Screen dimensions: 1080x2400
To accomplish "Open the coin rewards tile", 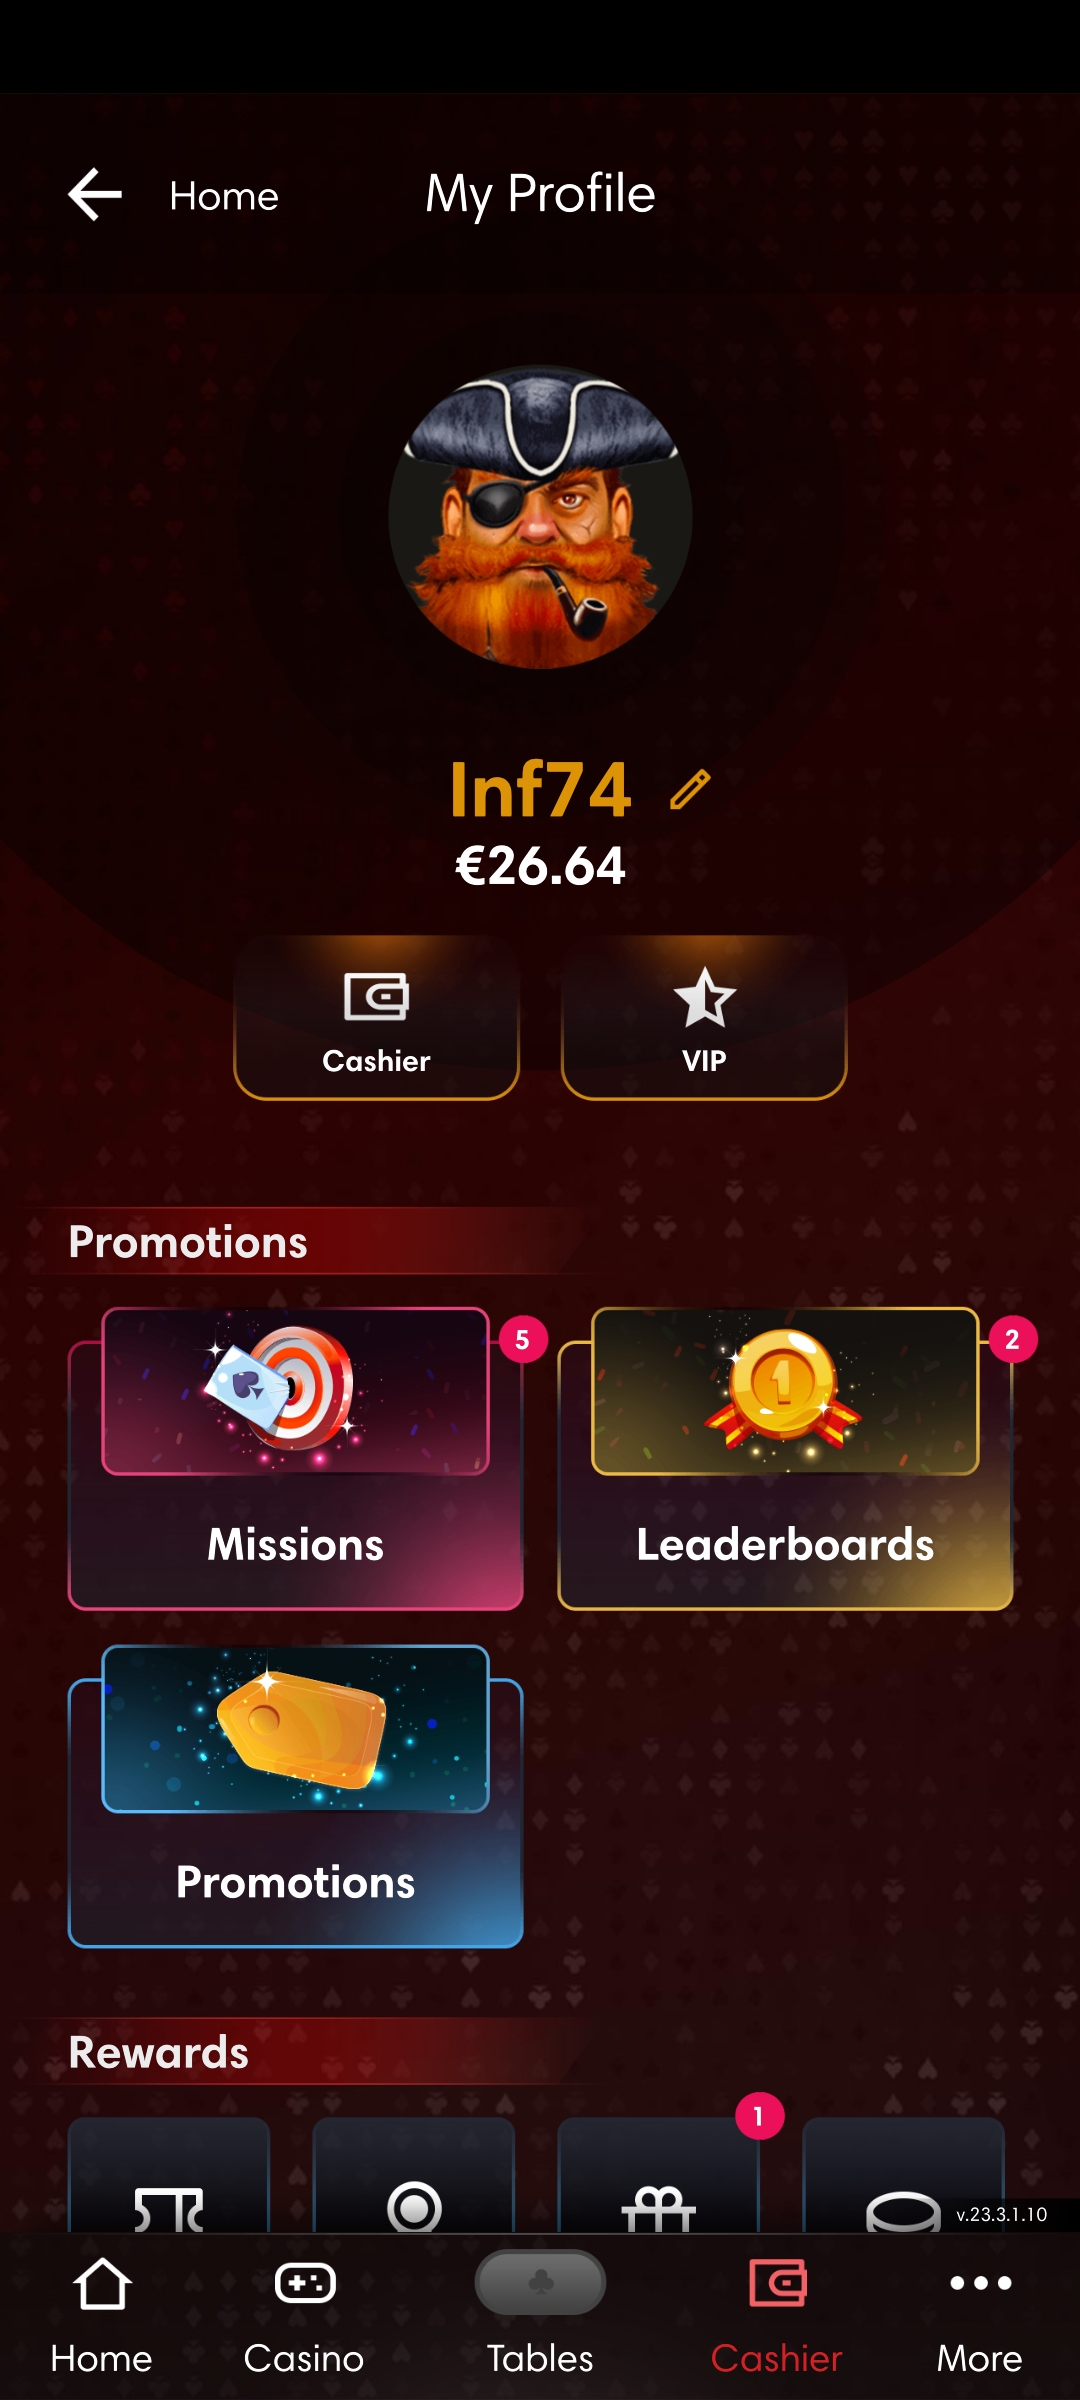I will pos(903,2174).
